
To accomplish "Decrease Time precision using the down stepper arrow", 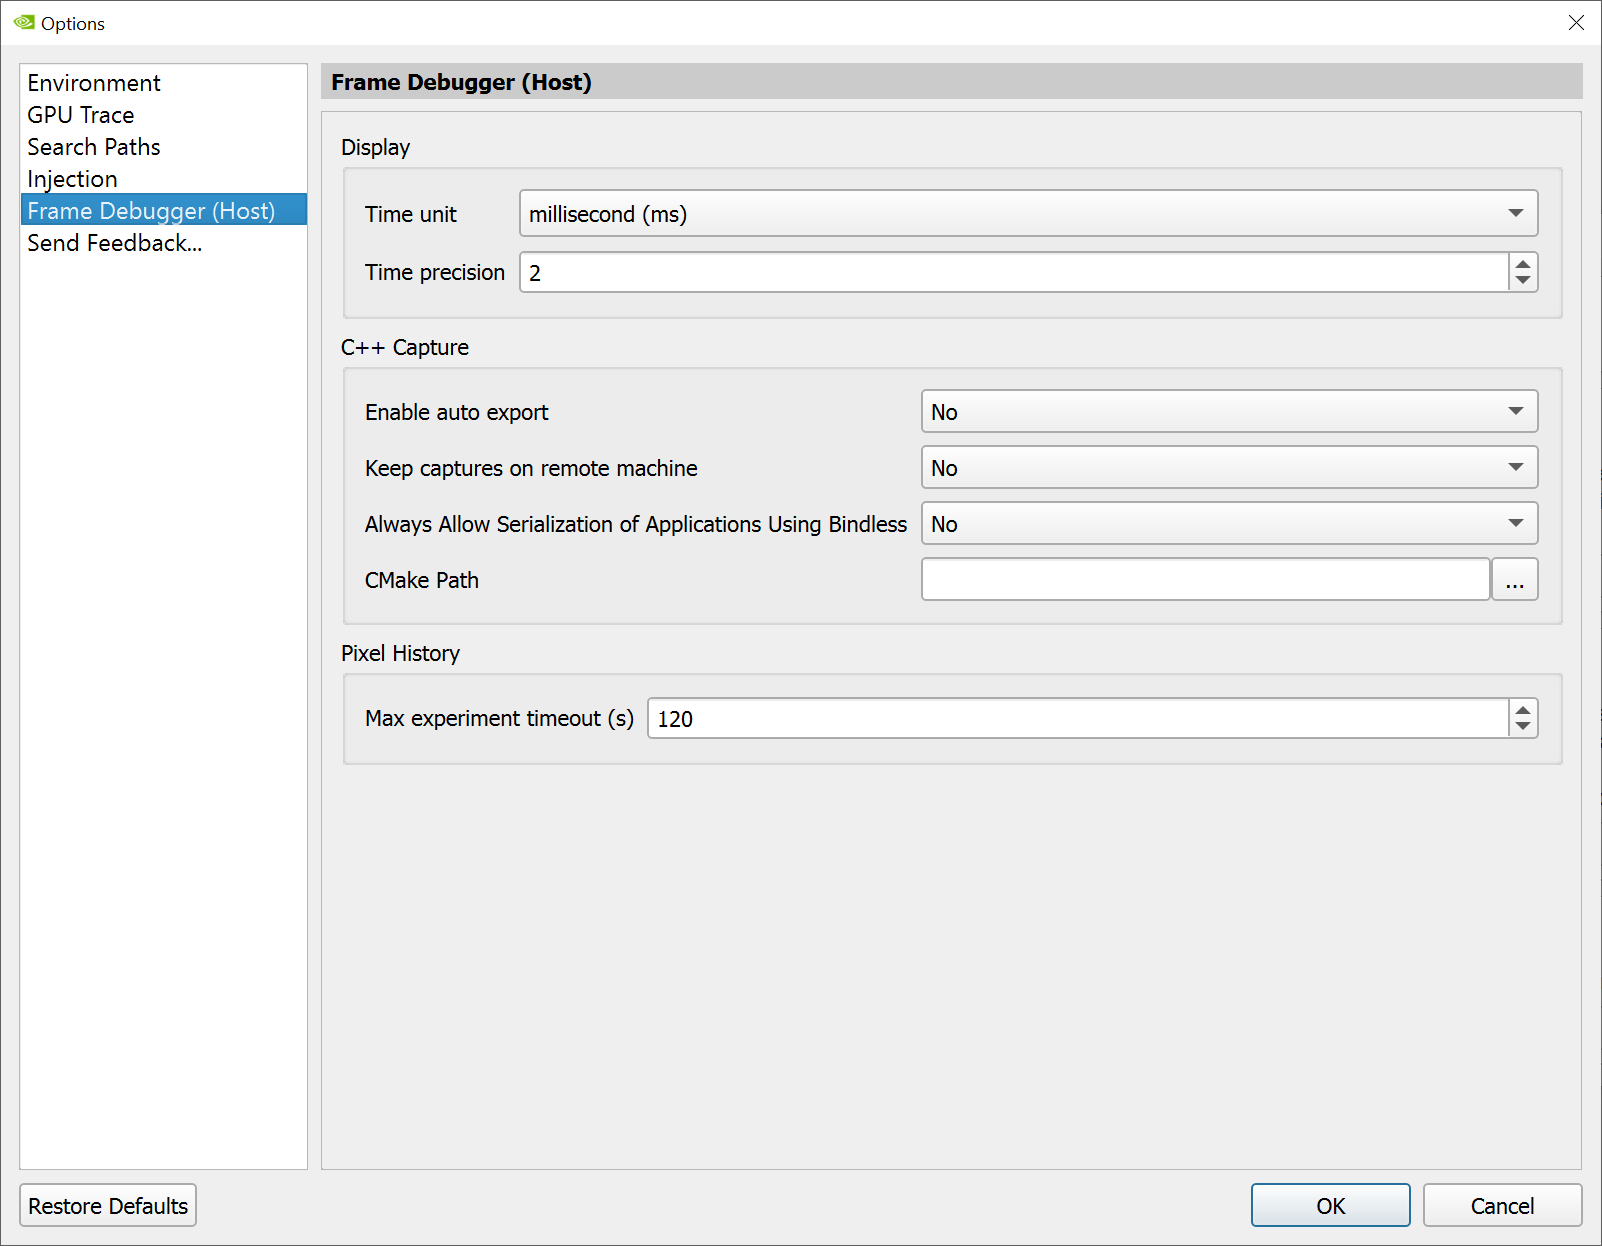I will 1521,280.
